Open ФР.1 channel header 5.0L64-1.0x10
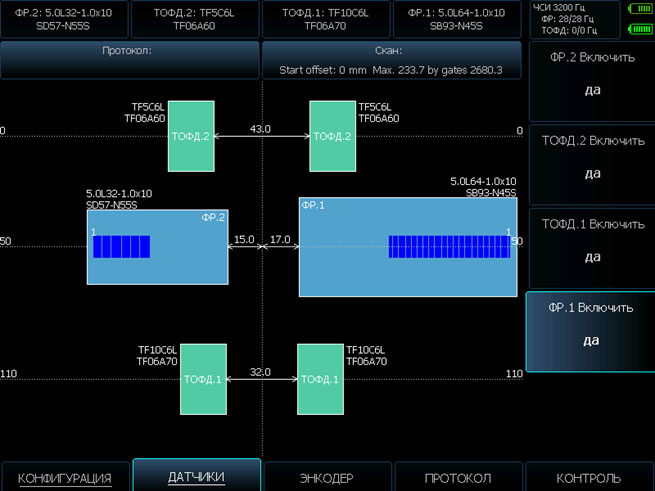 pos(457,19)
